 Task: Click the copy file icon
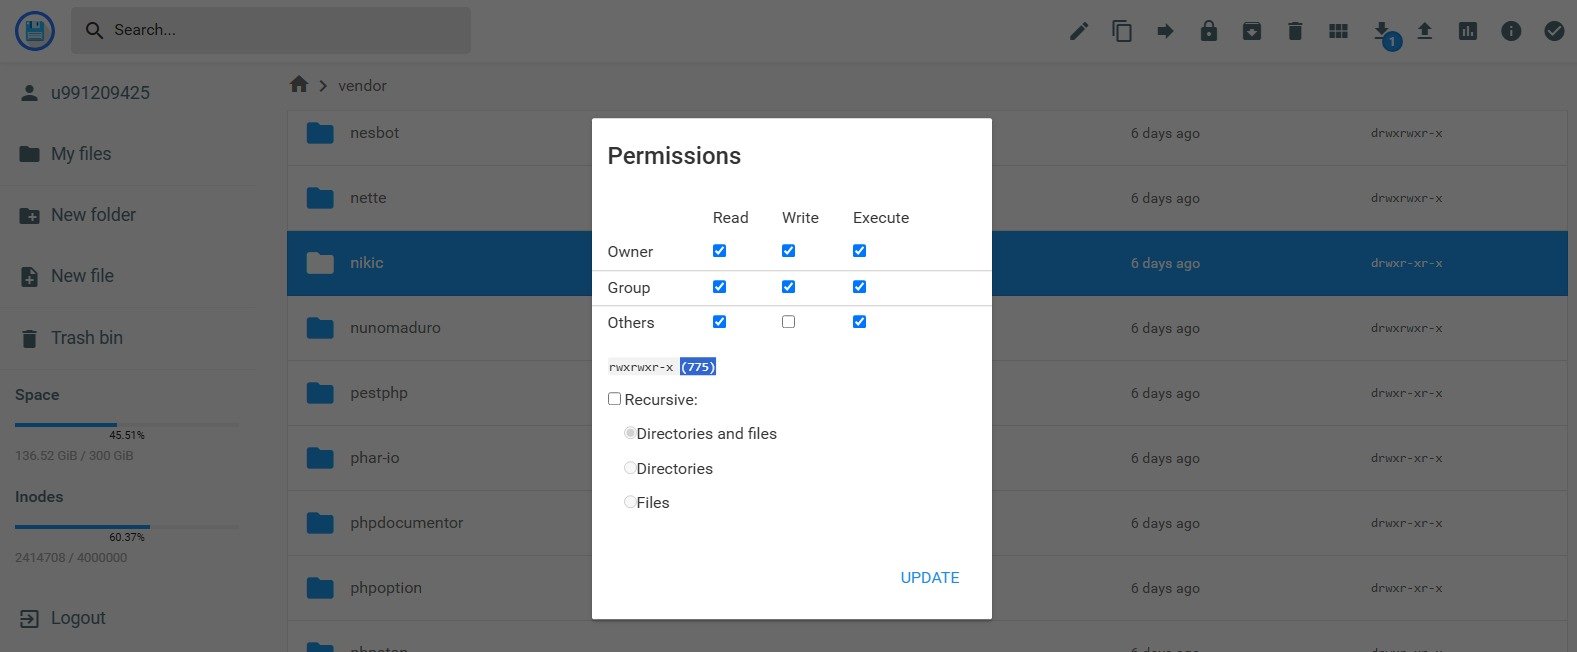(1122, 31)
